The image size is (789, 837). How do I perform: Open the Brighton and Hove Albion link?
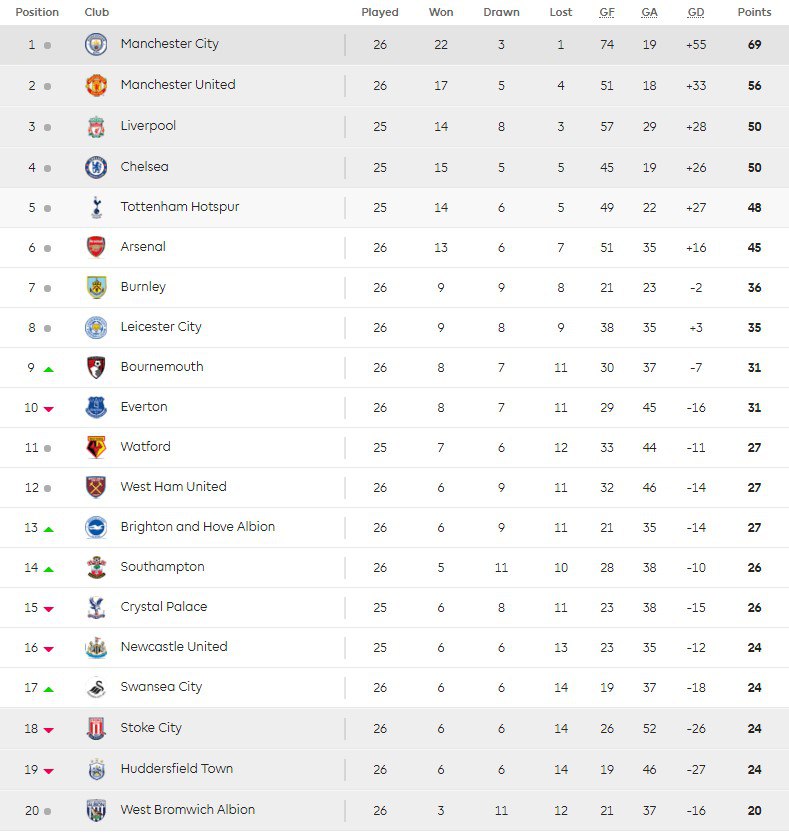[x=198, y=526]
